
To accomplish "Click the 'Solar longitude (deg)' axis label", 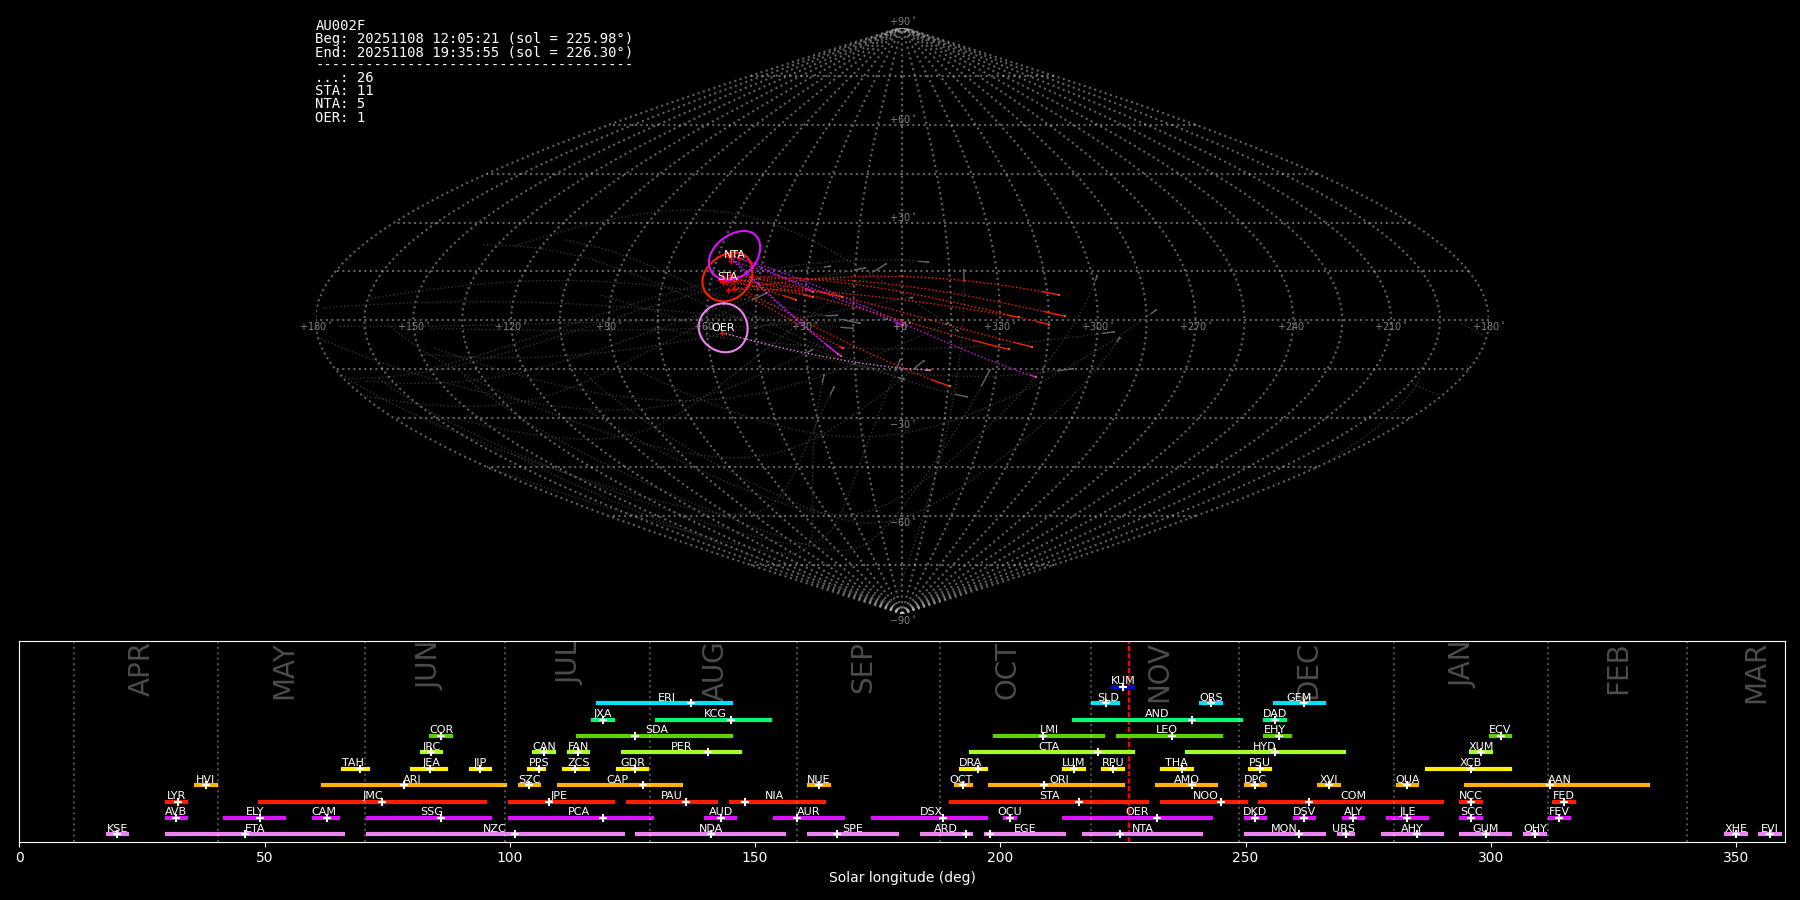I will pyautogui.click(x=902, y=878).
